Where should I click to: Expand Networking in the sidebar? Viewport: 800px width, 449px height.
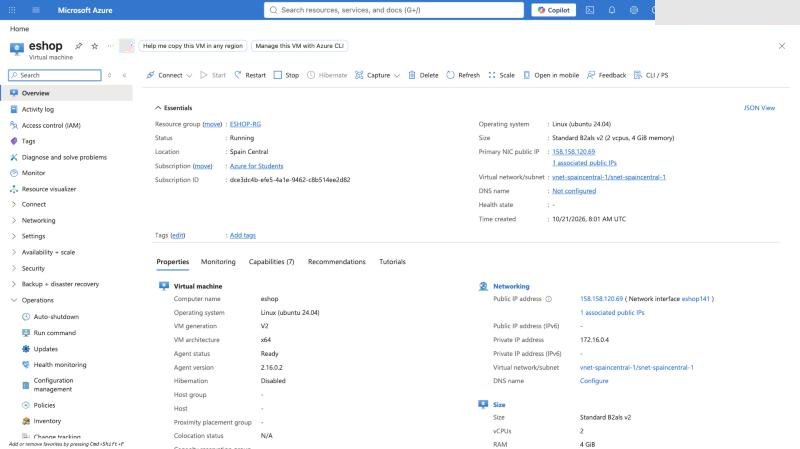coord(38,220)
